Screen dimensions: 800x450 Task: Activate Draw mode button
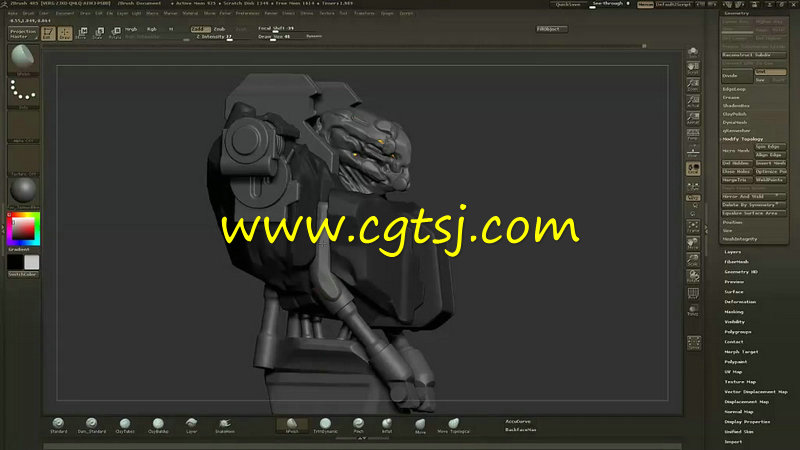[65, 34]
